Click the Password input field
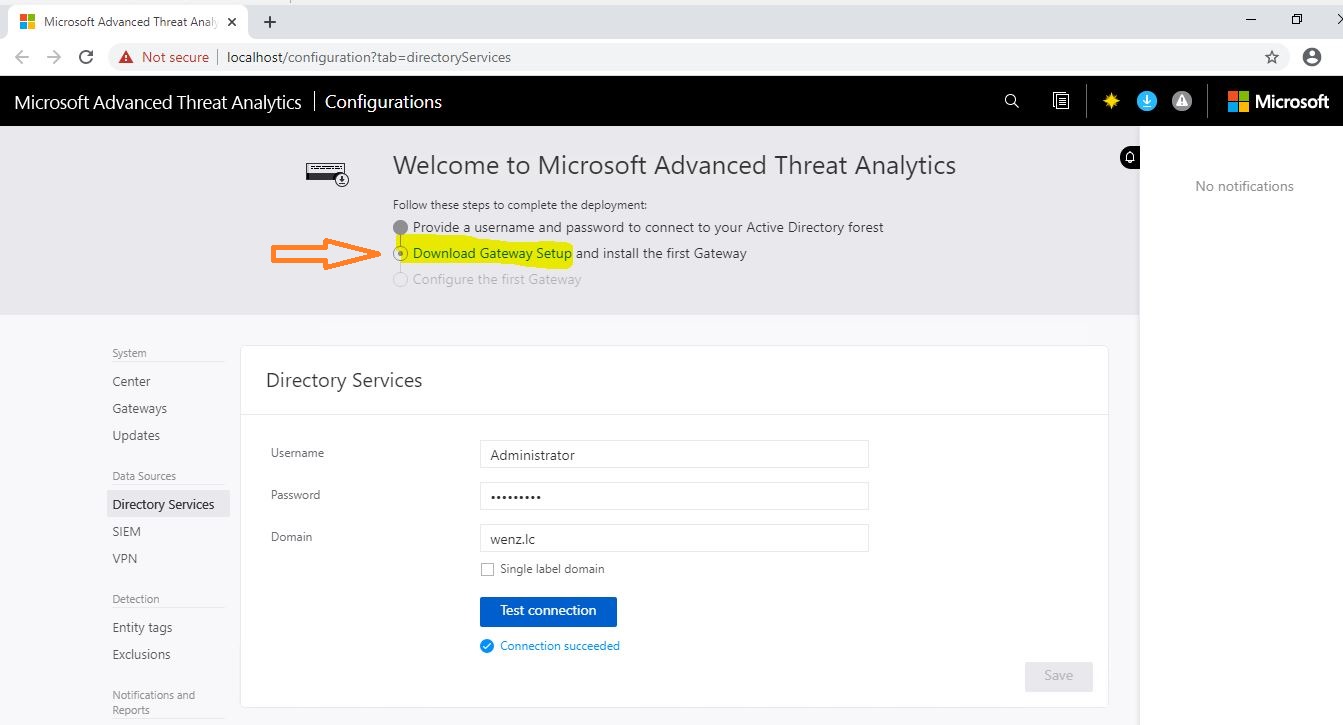 pyautogui.click(x=674, y=496)
